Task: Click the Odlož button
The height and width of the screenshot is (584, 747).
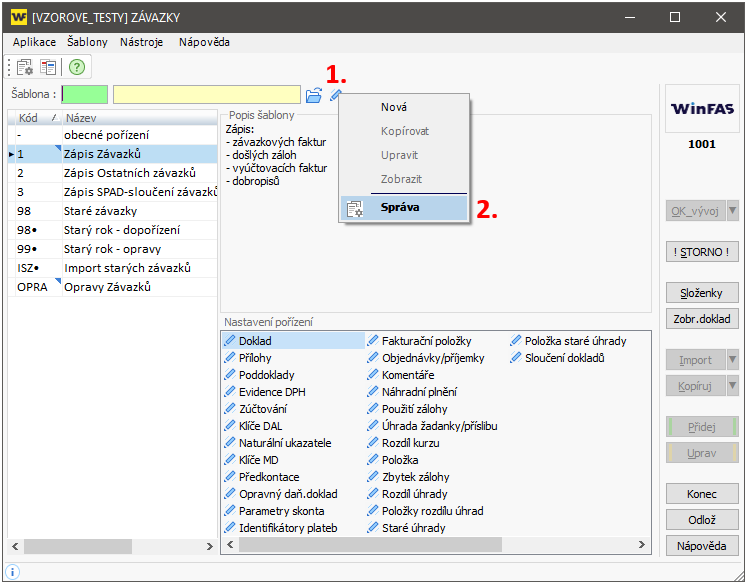Action: click(x=702, y=520)
